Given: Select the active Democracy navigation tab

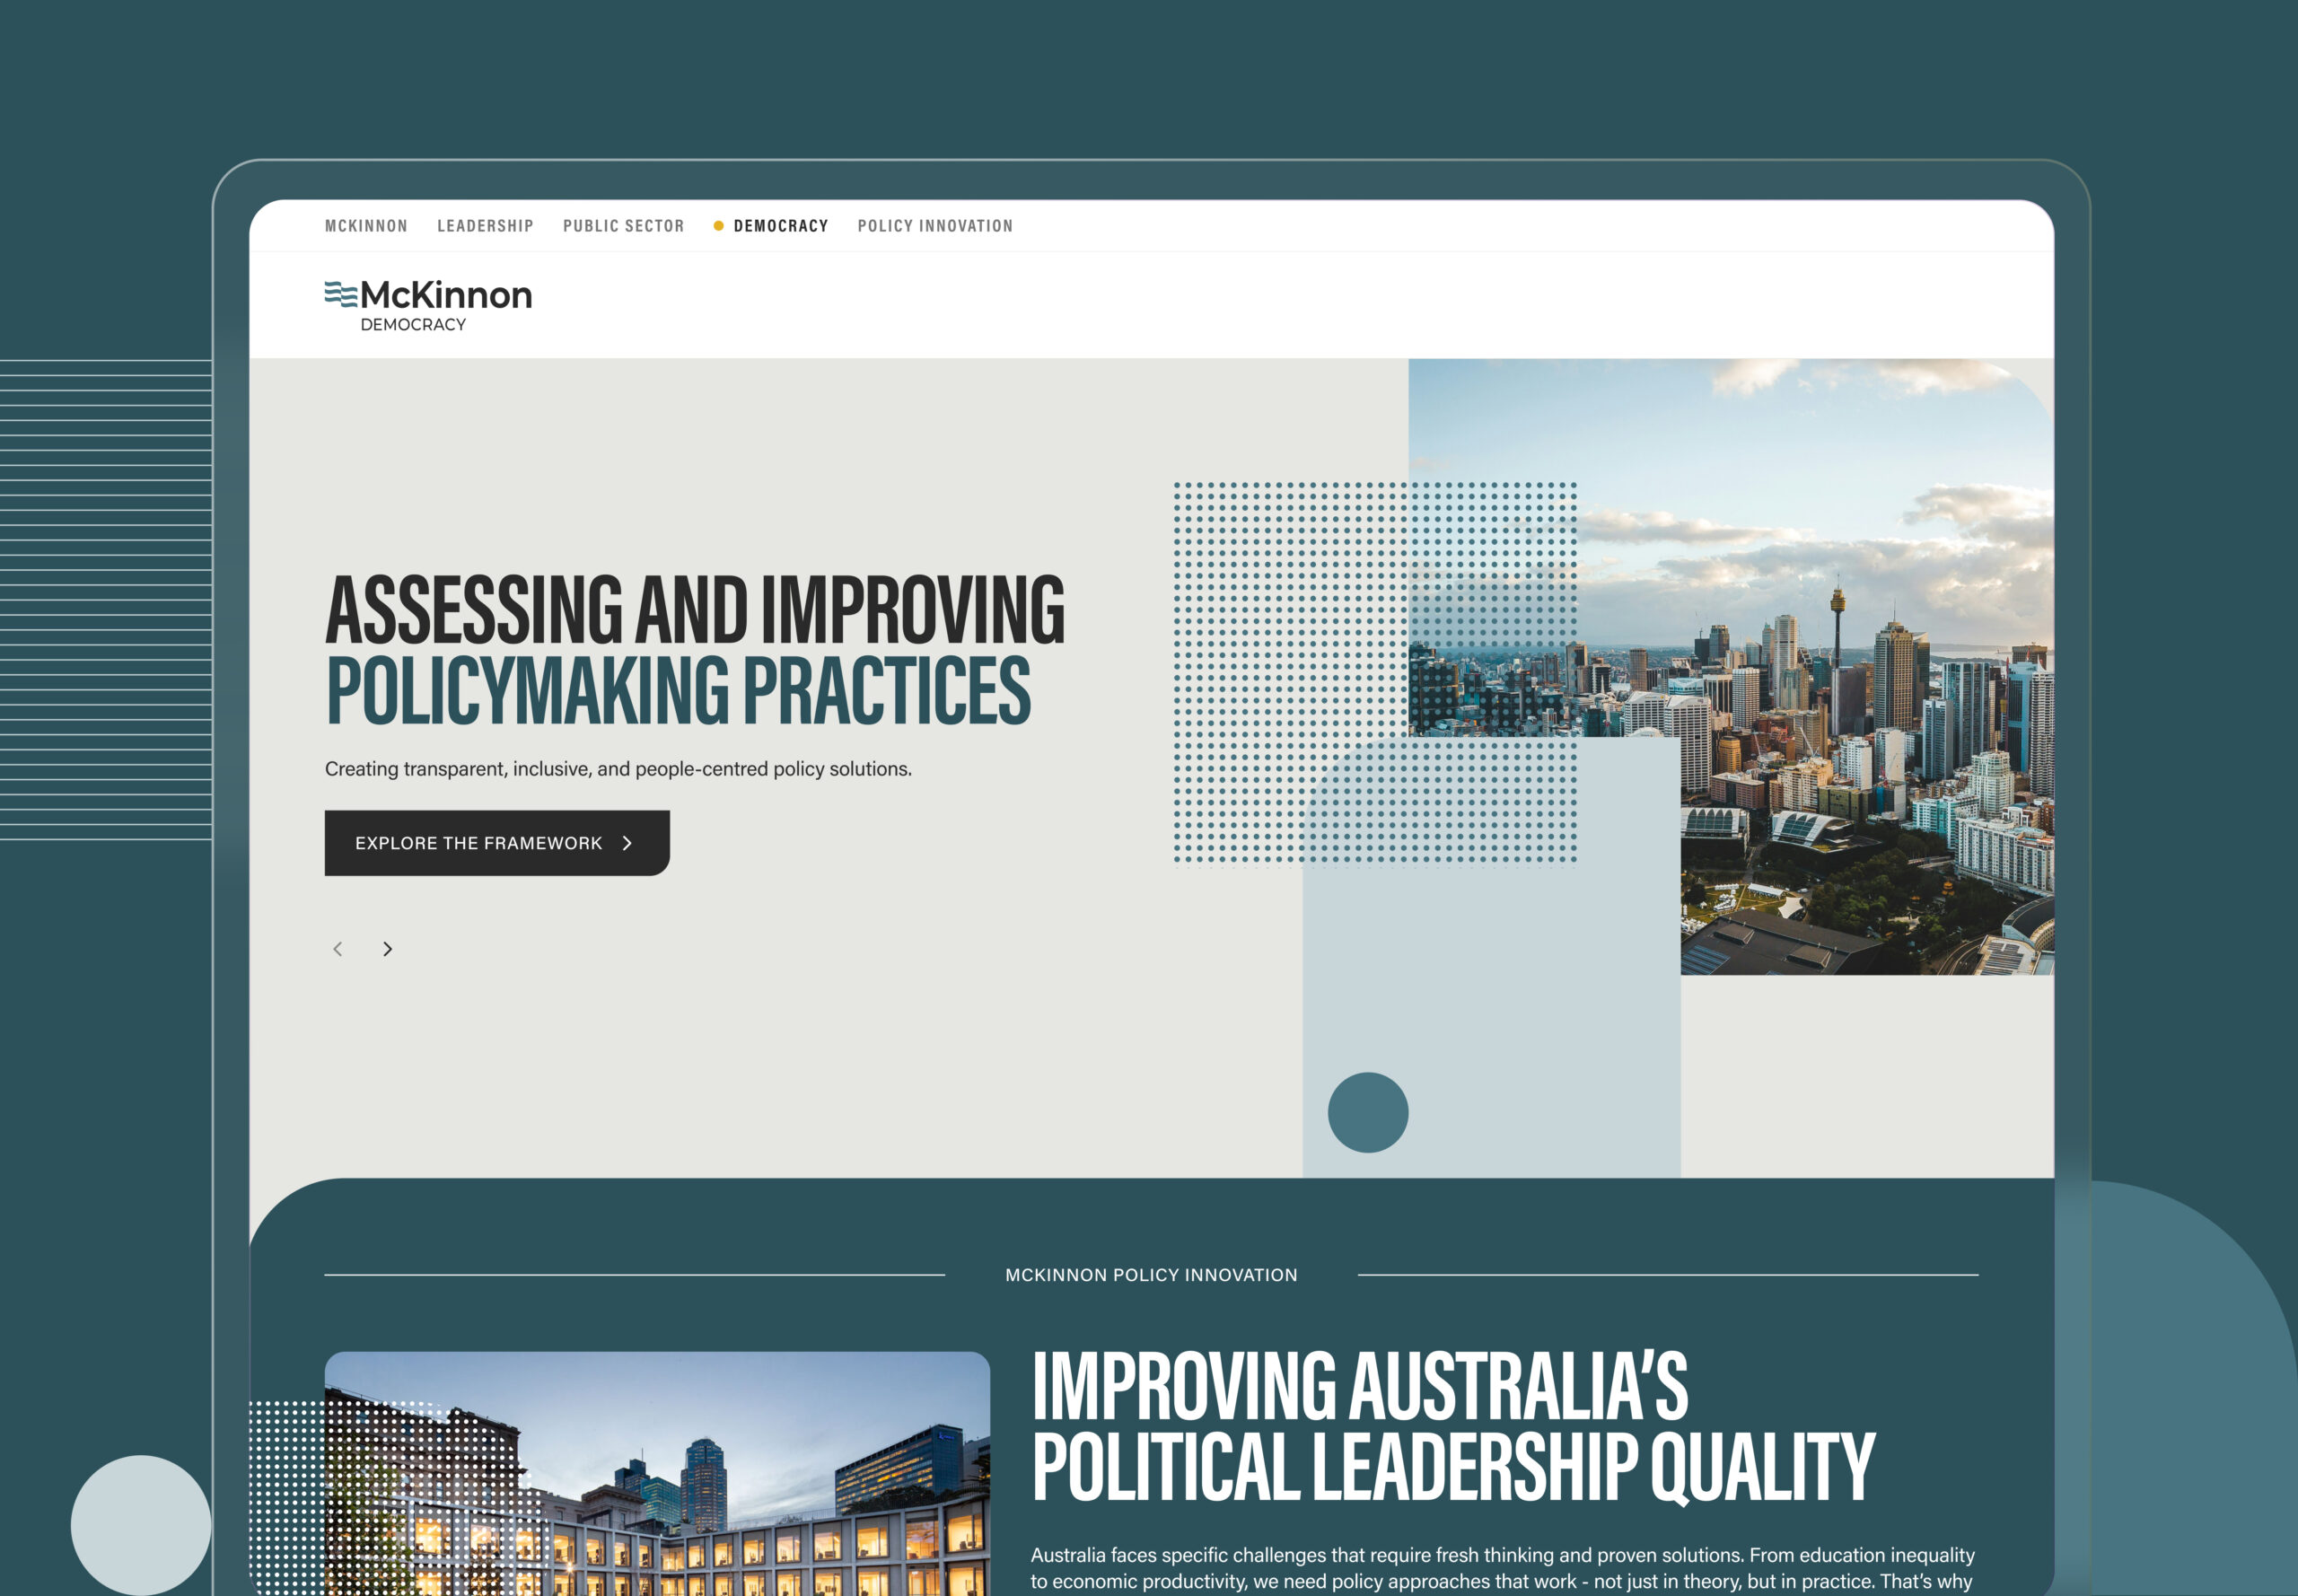Looking at the screenshot, I should (x=780, y=226).
